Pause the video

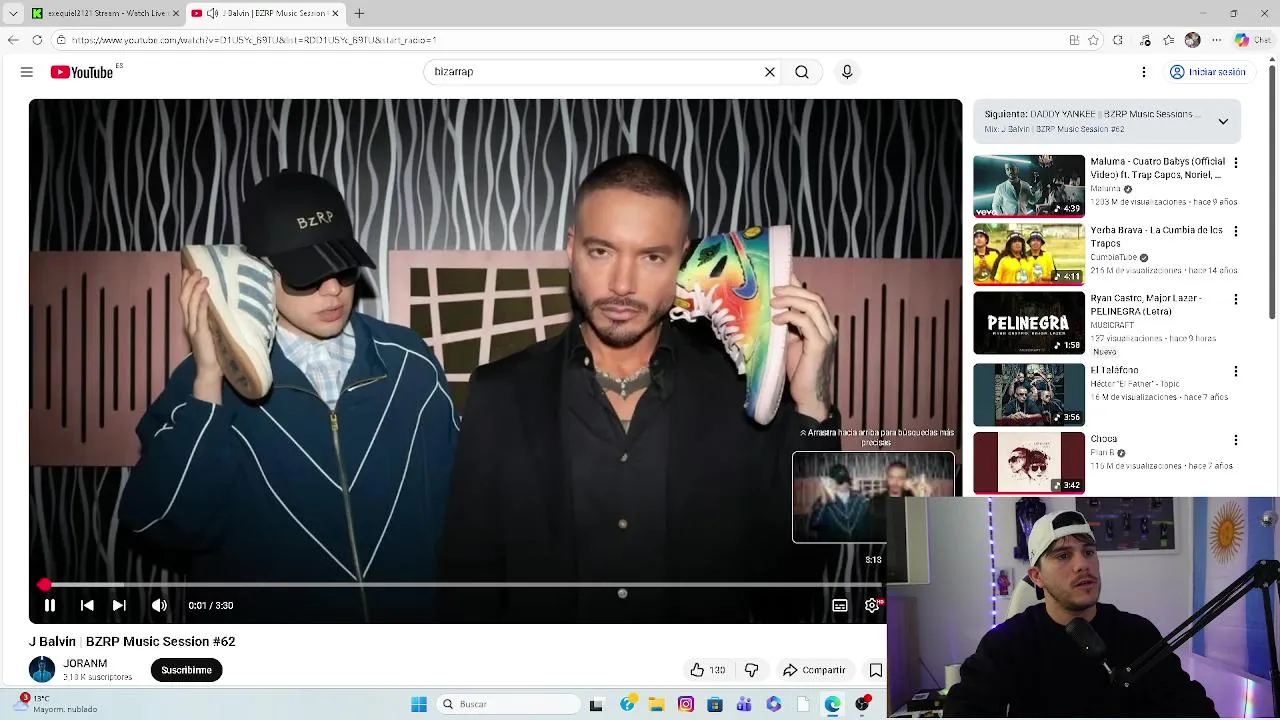point(50,605)
